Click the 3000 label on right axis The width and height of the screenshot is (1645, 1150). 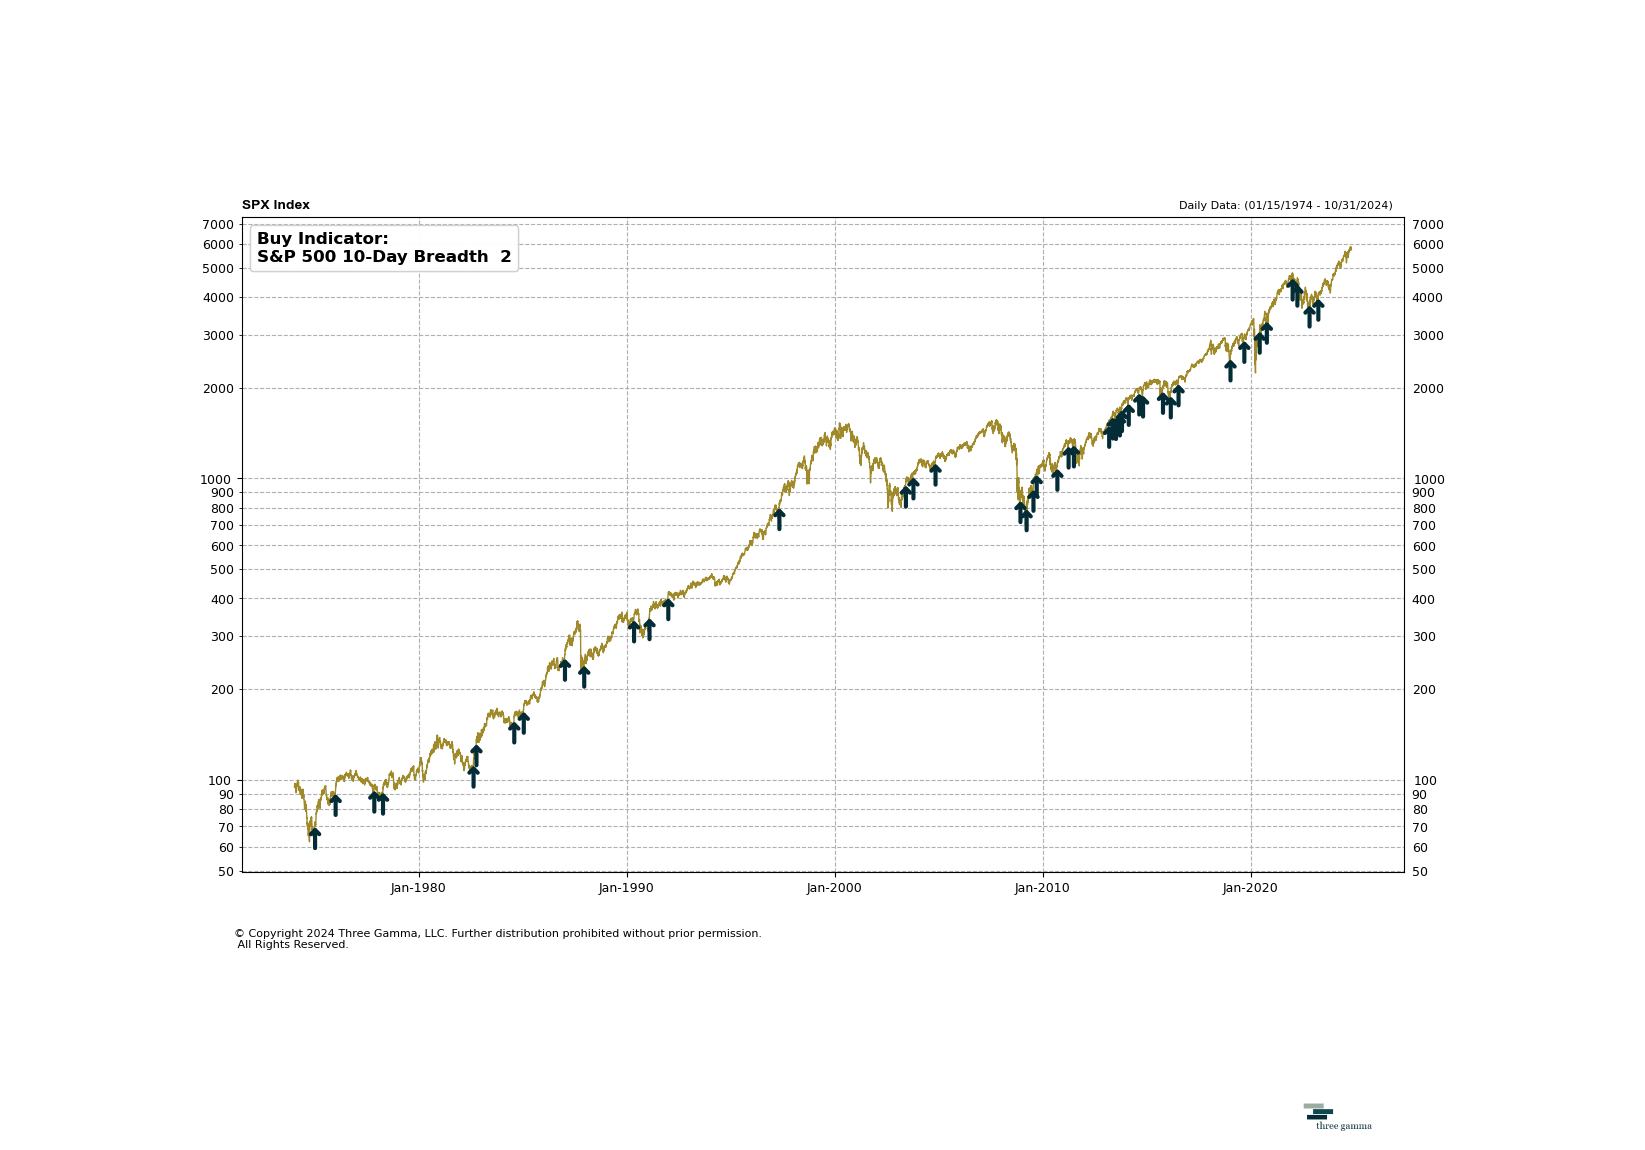(1428, 336)
